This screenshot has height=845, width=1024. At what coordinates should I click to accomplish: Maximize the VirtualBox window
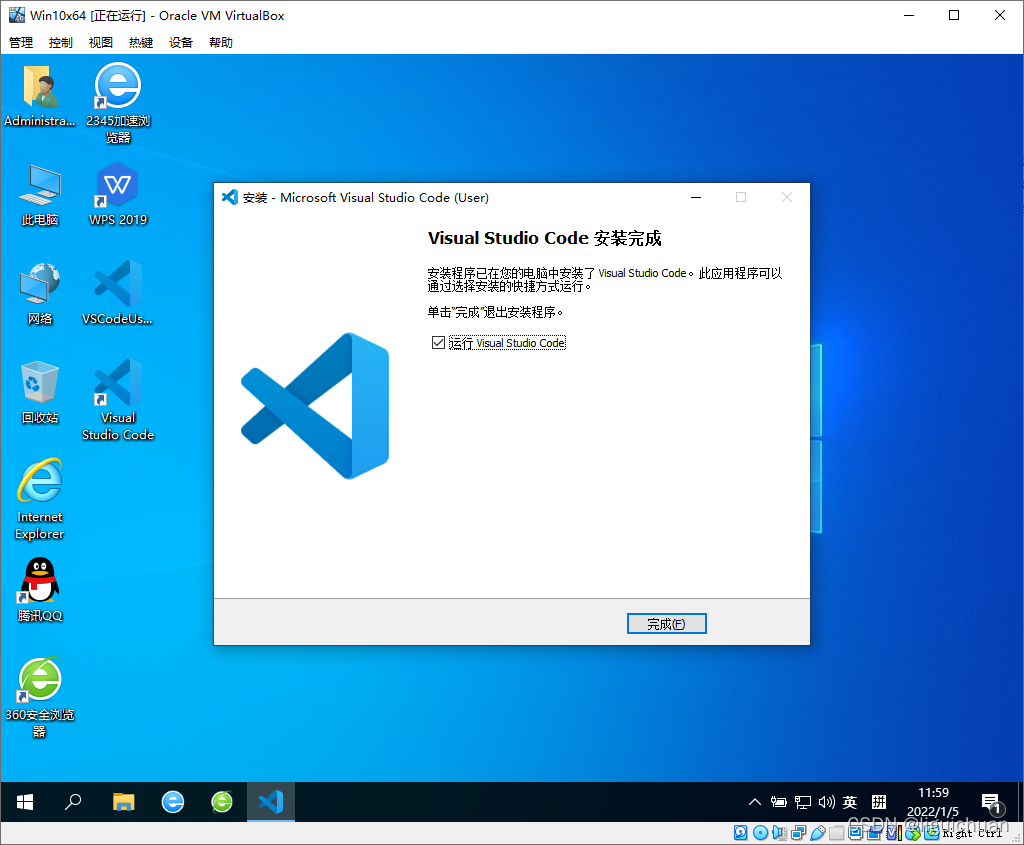tap(954, 16)
